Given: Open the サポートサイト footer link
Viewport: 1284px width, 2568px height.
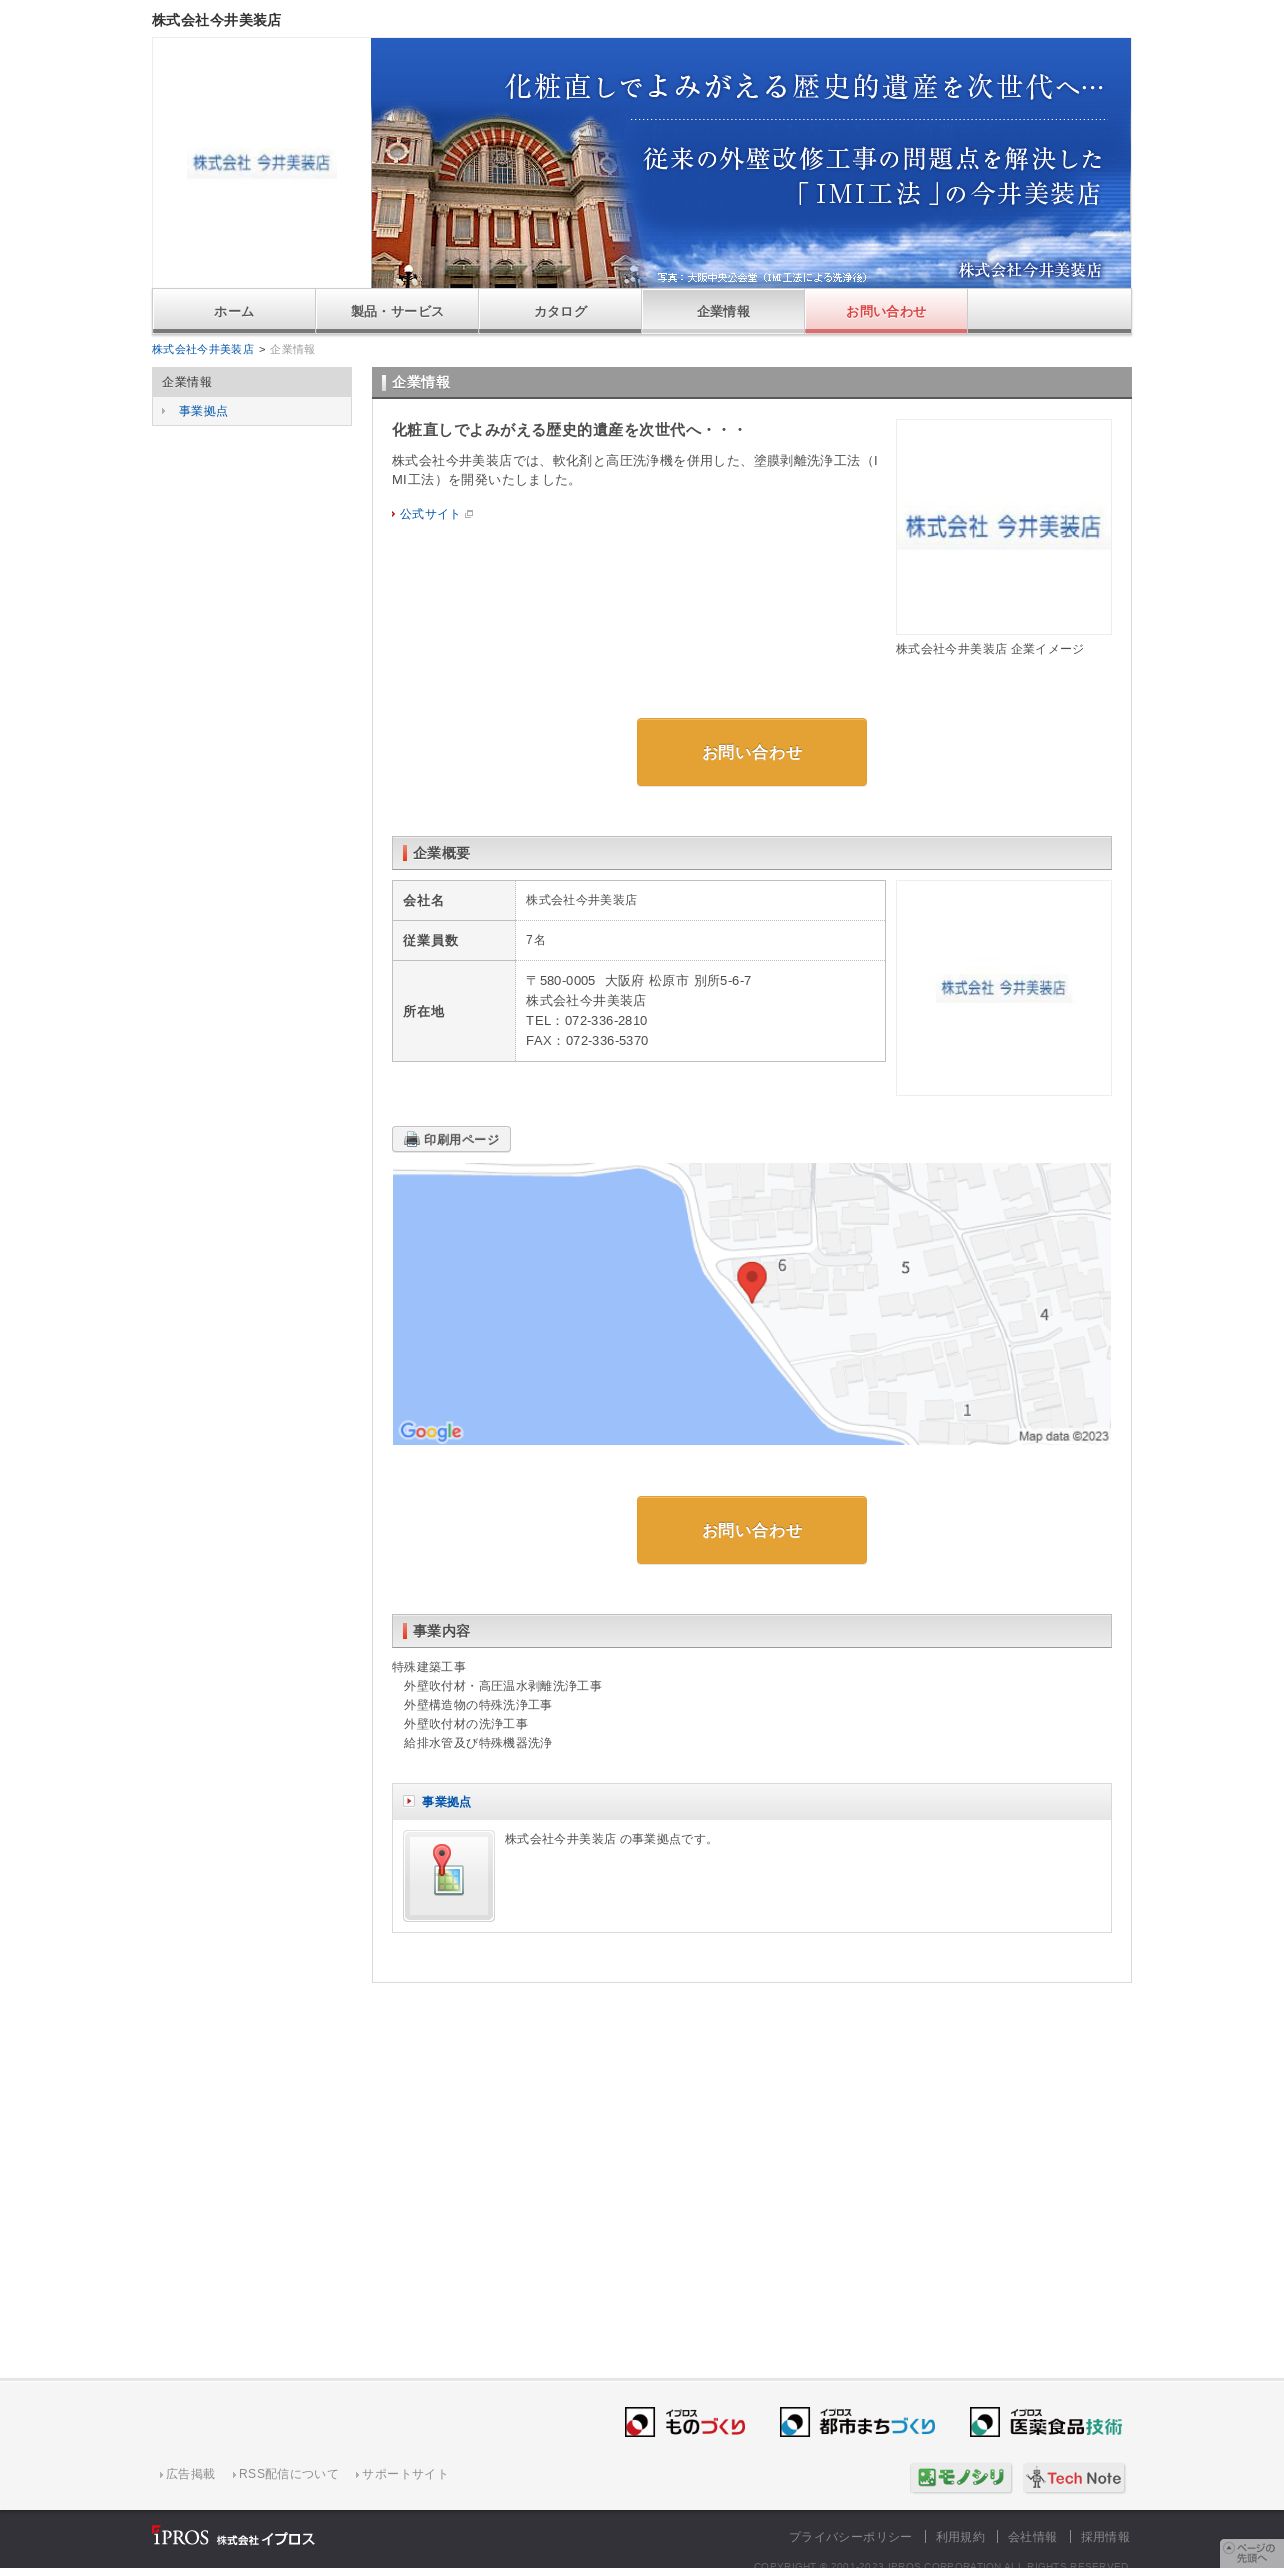Looking at the screenshot, I should [404, 2474].
